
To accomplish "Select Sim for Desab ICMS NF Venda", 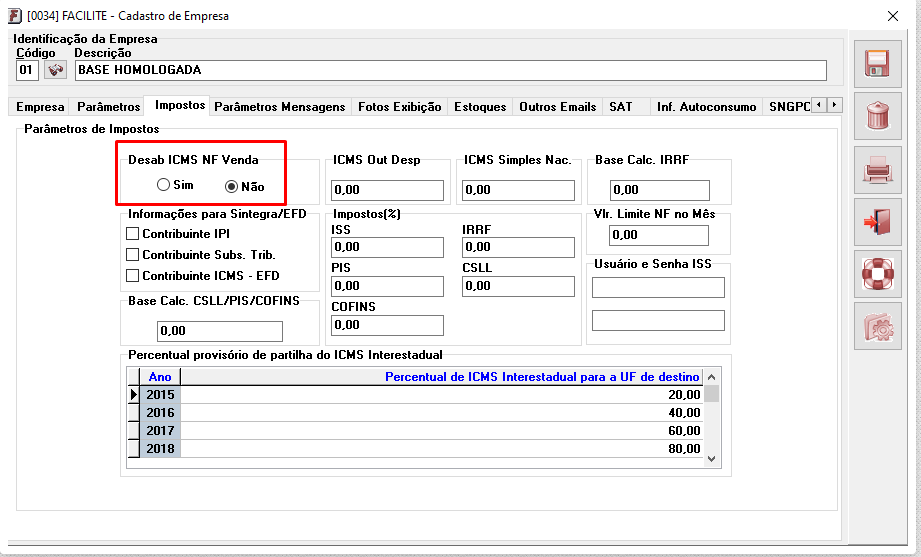I will click(x=163, y=185).
